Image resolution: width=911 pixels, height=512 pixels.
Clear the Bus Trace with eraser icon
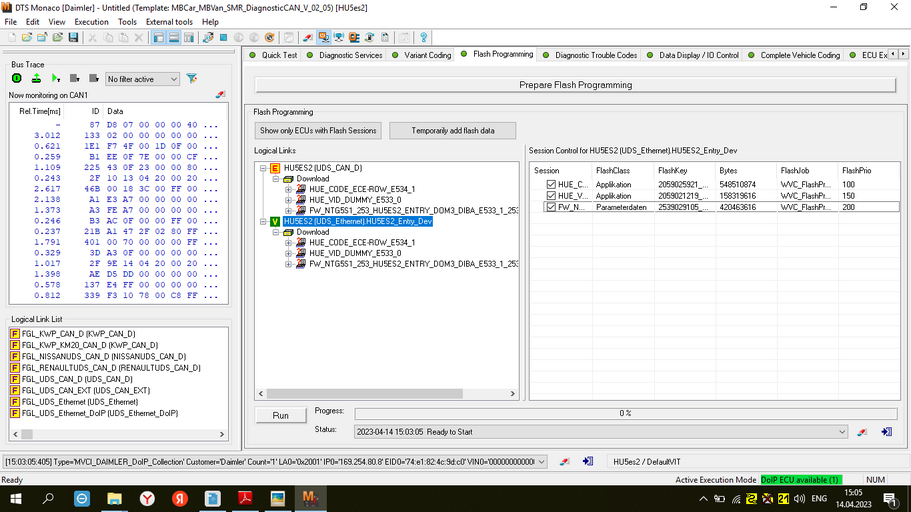[x=220, y=95]
